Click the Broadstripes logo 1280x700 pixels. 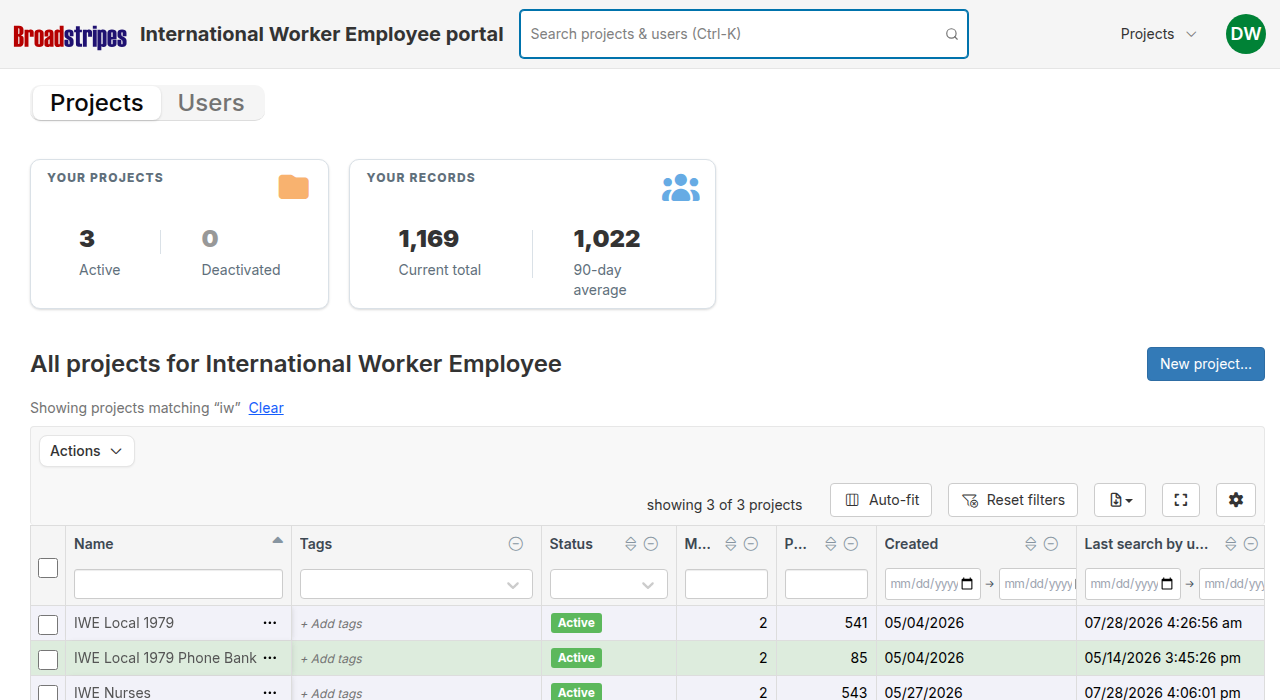pyautogui.click(x=70, y=36)
